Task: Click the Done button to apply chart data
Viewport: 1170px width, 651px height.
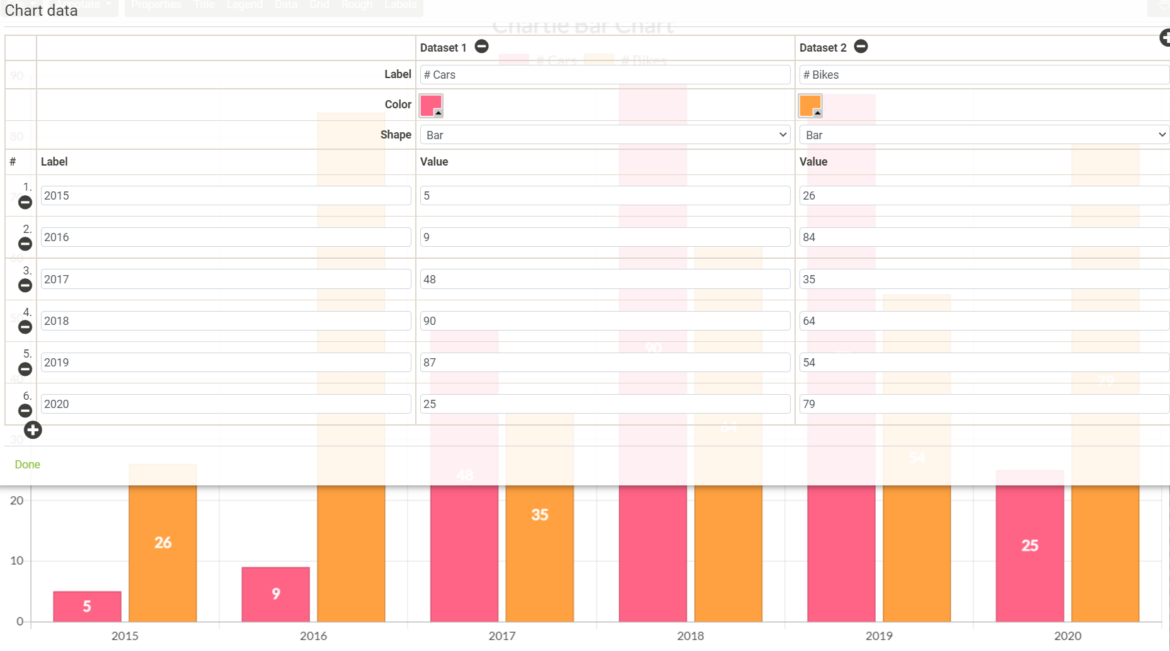Action: coord(27,464)
